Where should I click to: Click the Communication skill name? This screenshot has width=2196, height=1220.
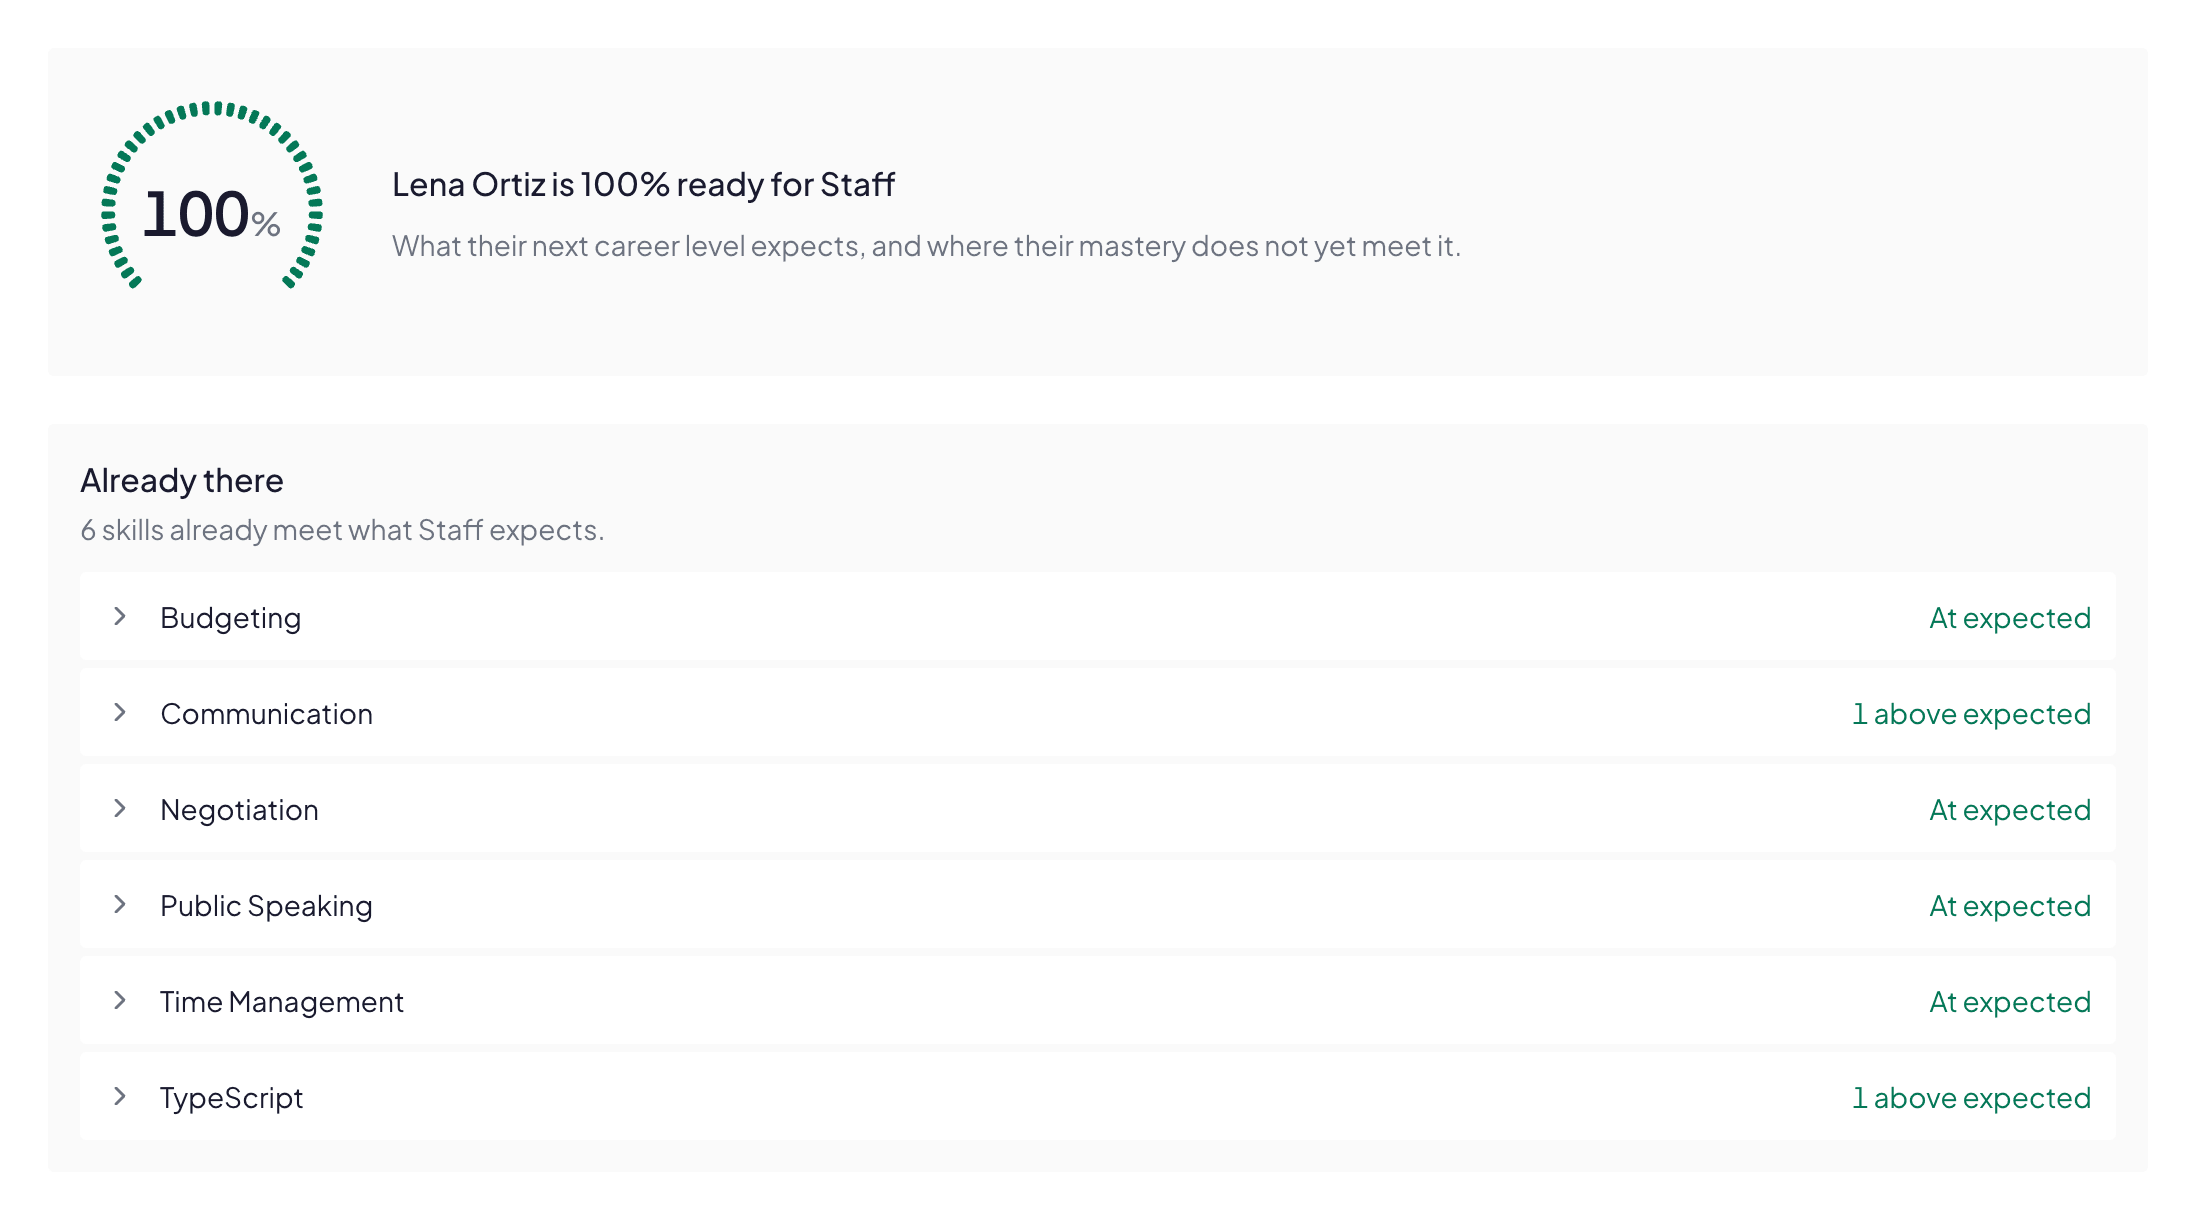(x=266, y=714)
